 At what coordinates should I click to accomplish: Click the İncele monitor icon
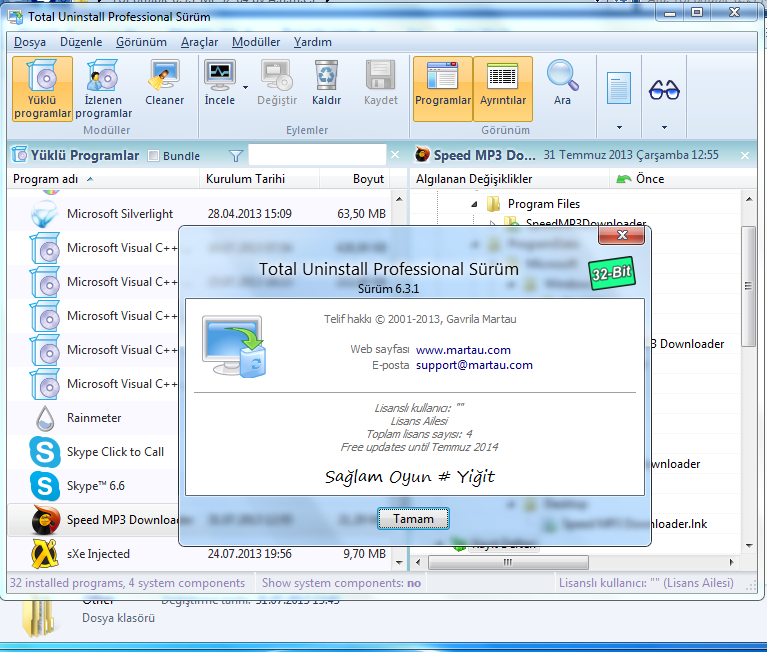tap(220, 75)
